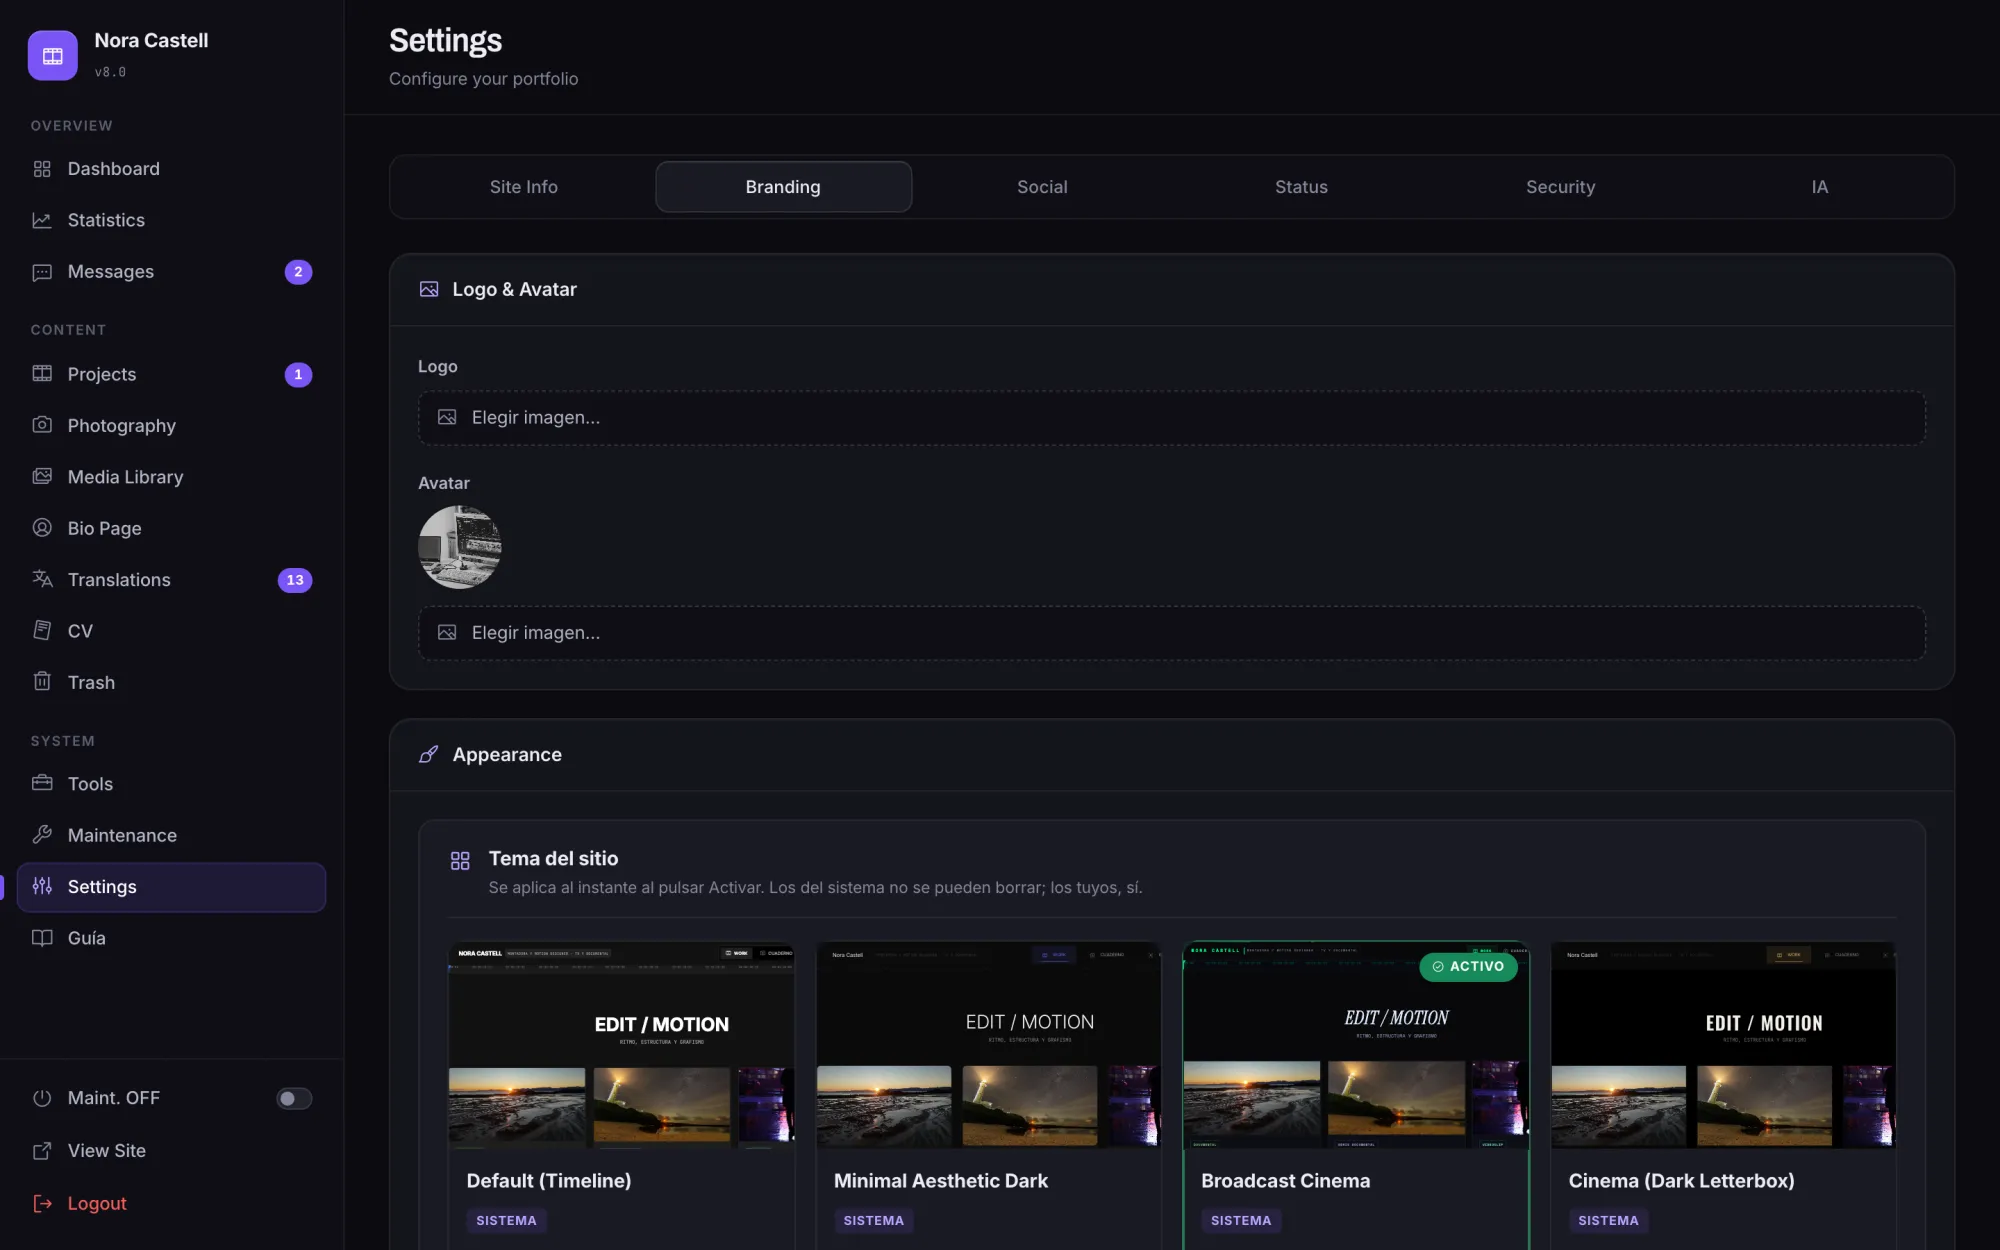This screenshot has width=2000, height=1250.
Task: Click the Translations badge showing 13
Action: [295, 580]
